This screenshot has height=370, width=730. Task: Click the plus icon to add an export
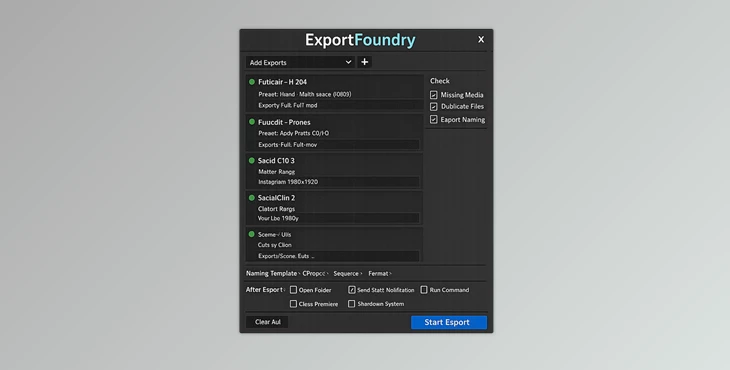click(365, 62)
